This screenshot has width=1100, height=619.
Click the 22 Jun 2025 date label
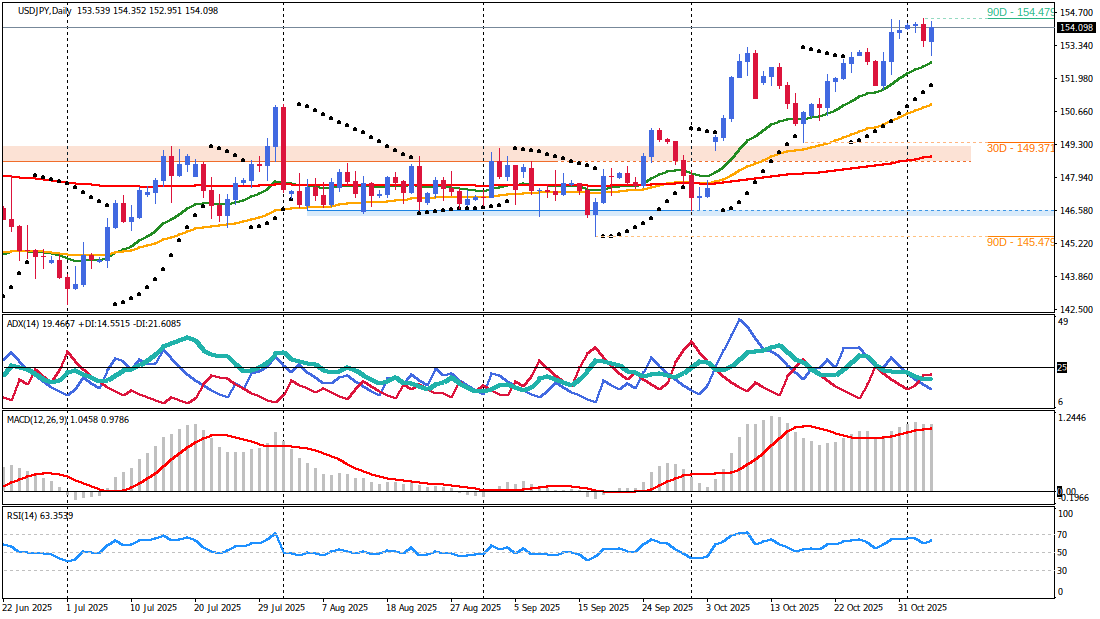pyautogui.click(x=27, y=608)
